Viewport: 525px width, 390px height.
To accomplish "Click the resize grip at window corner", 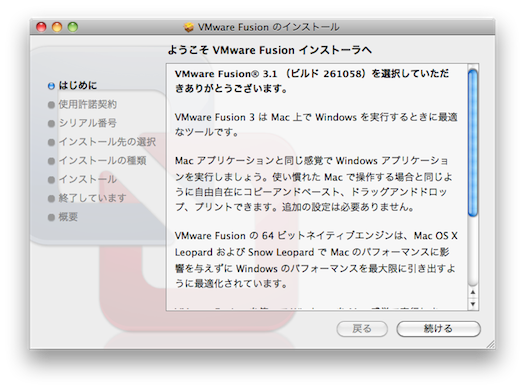I will click(491, 344).
